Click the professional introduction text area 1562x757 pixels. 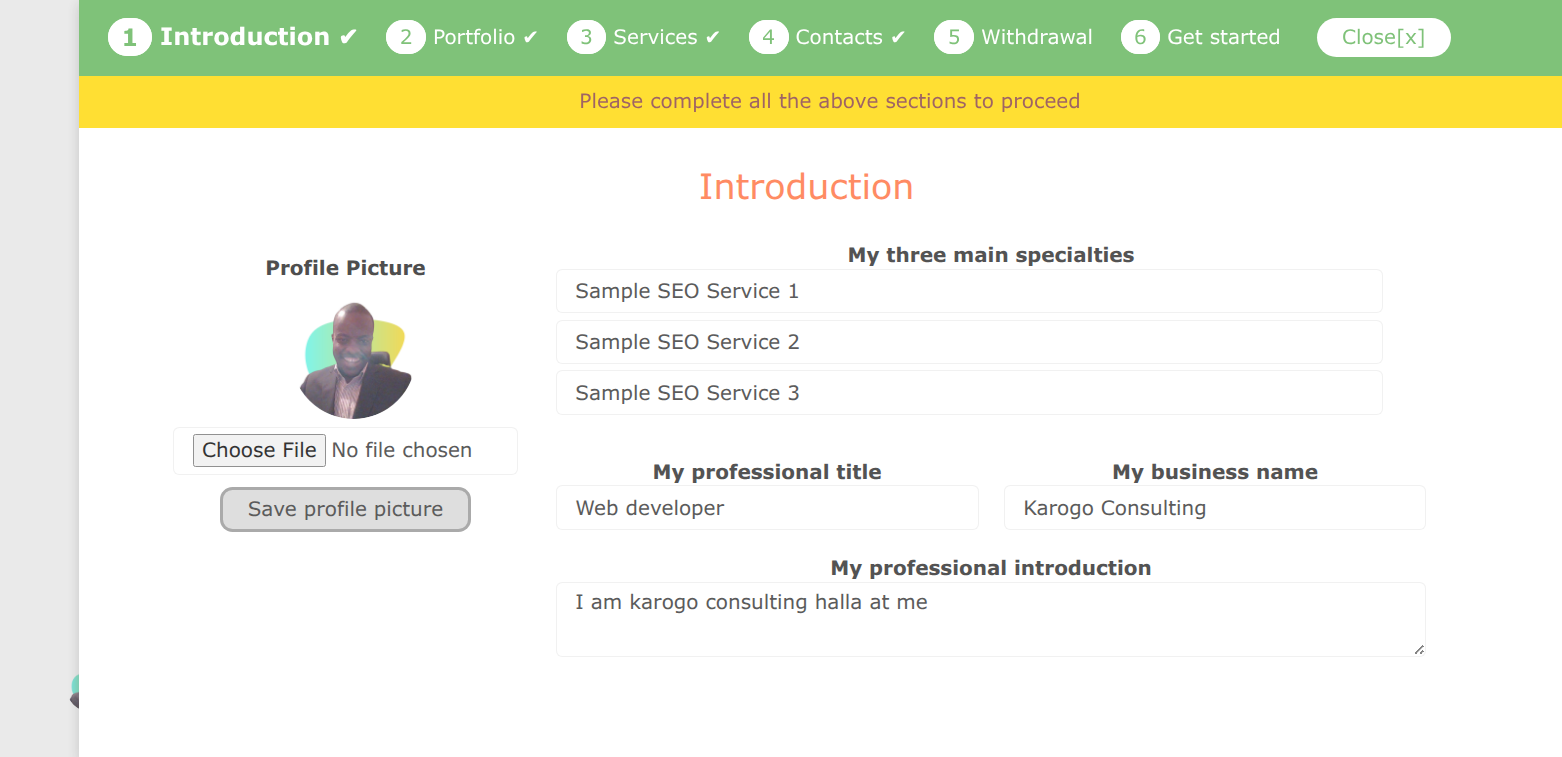click(x=990, y=618)
